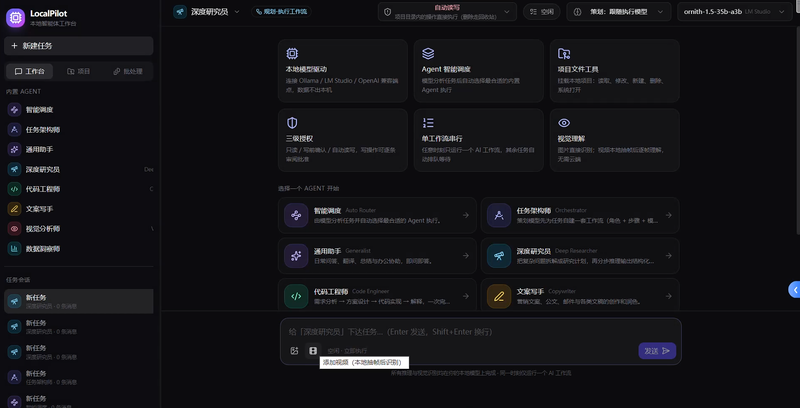Click the LocalPilot logo icon

15,18
